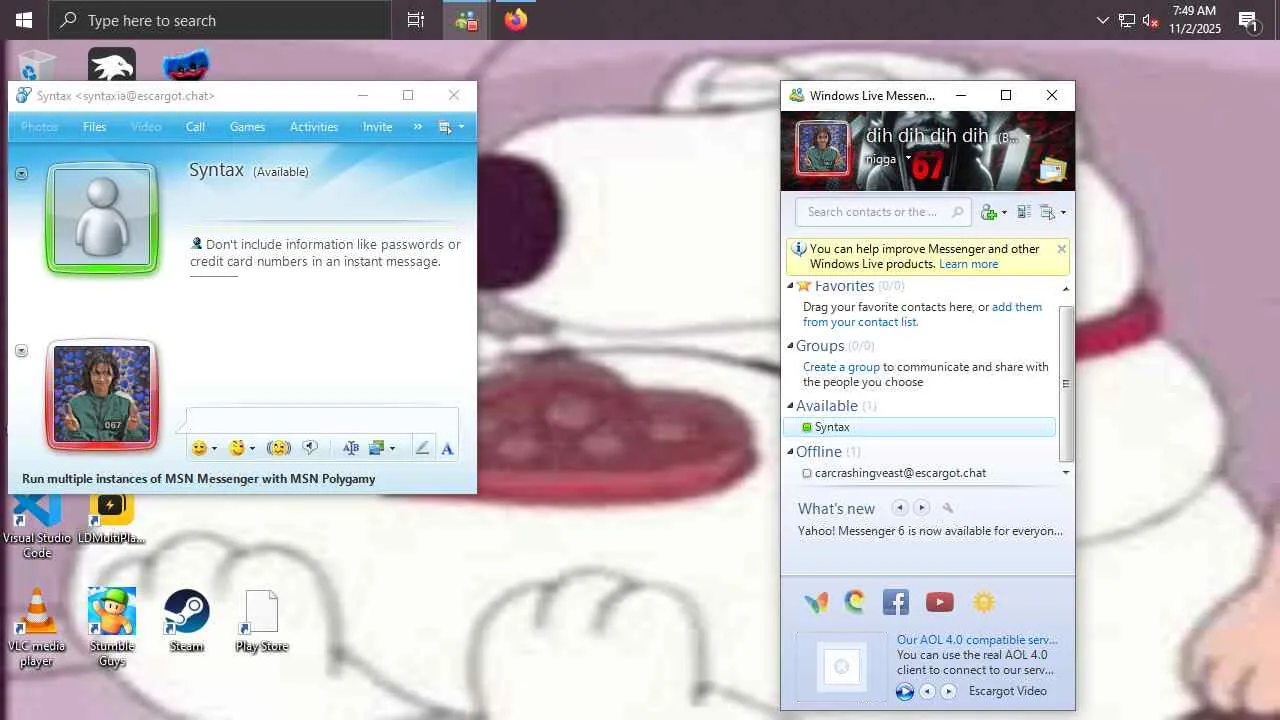Open your own display picture dropdown in chat
1280x720 pixels.
21,351
